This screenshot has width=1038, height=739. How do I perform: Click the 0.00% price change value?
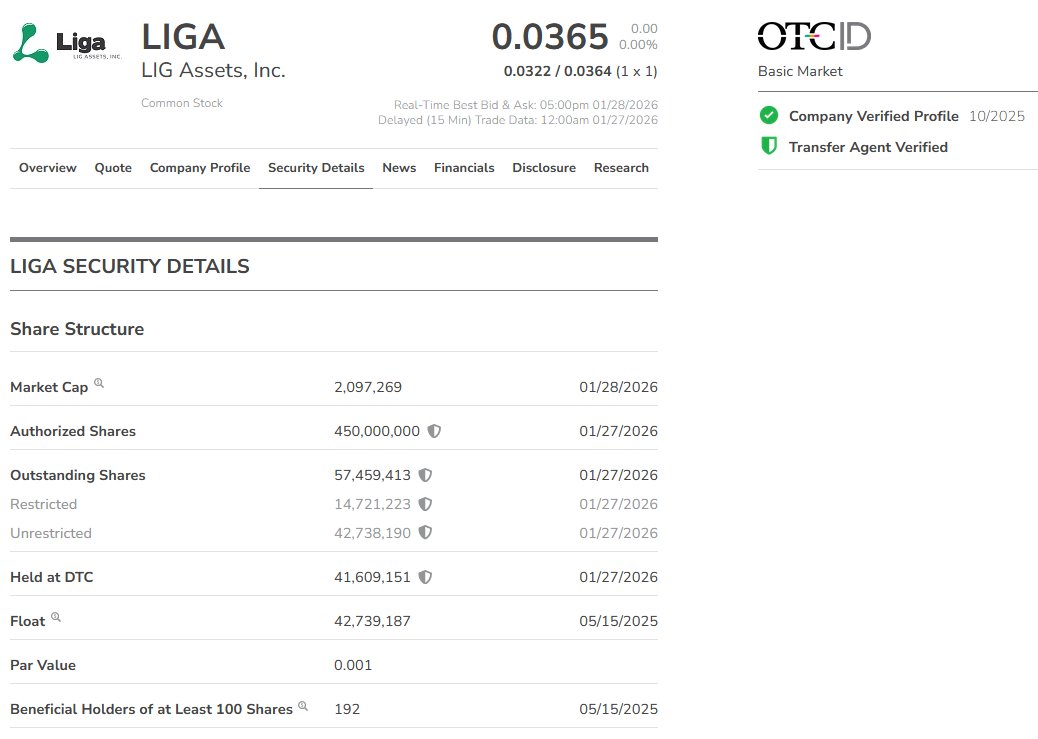638,45
